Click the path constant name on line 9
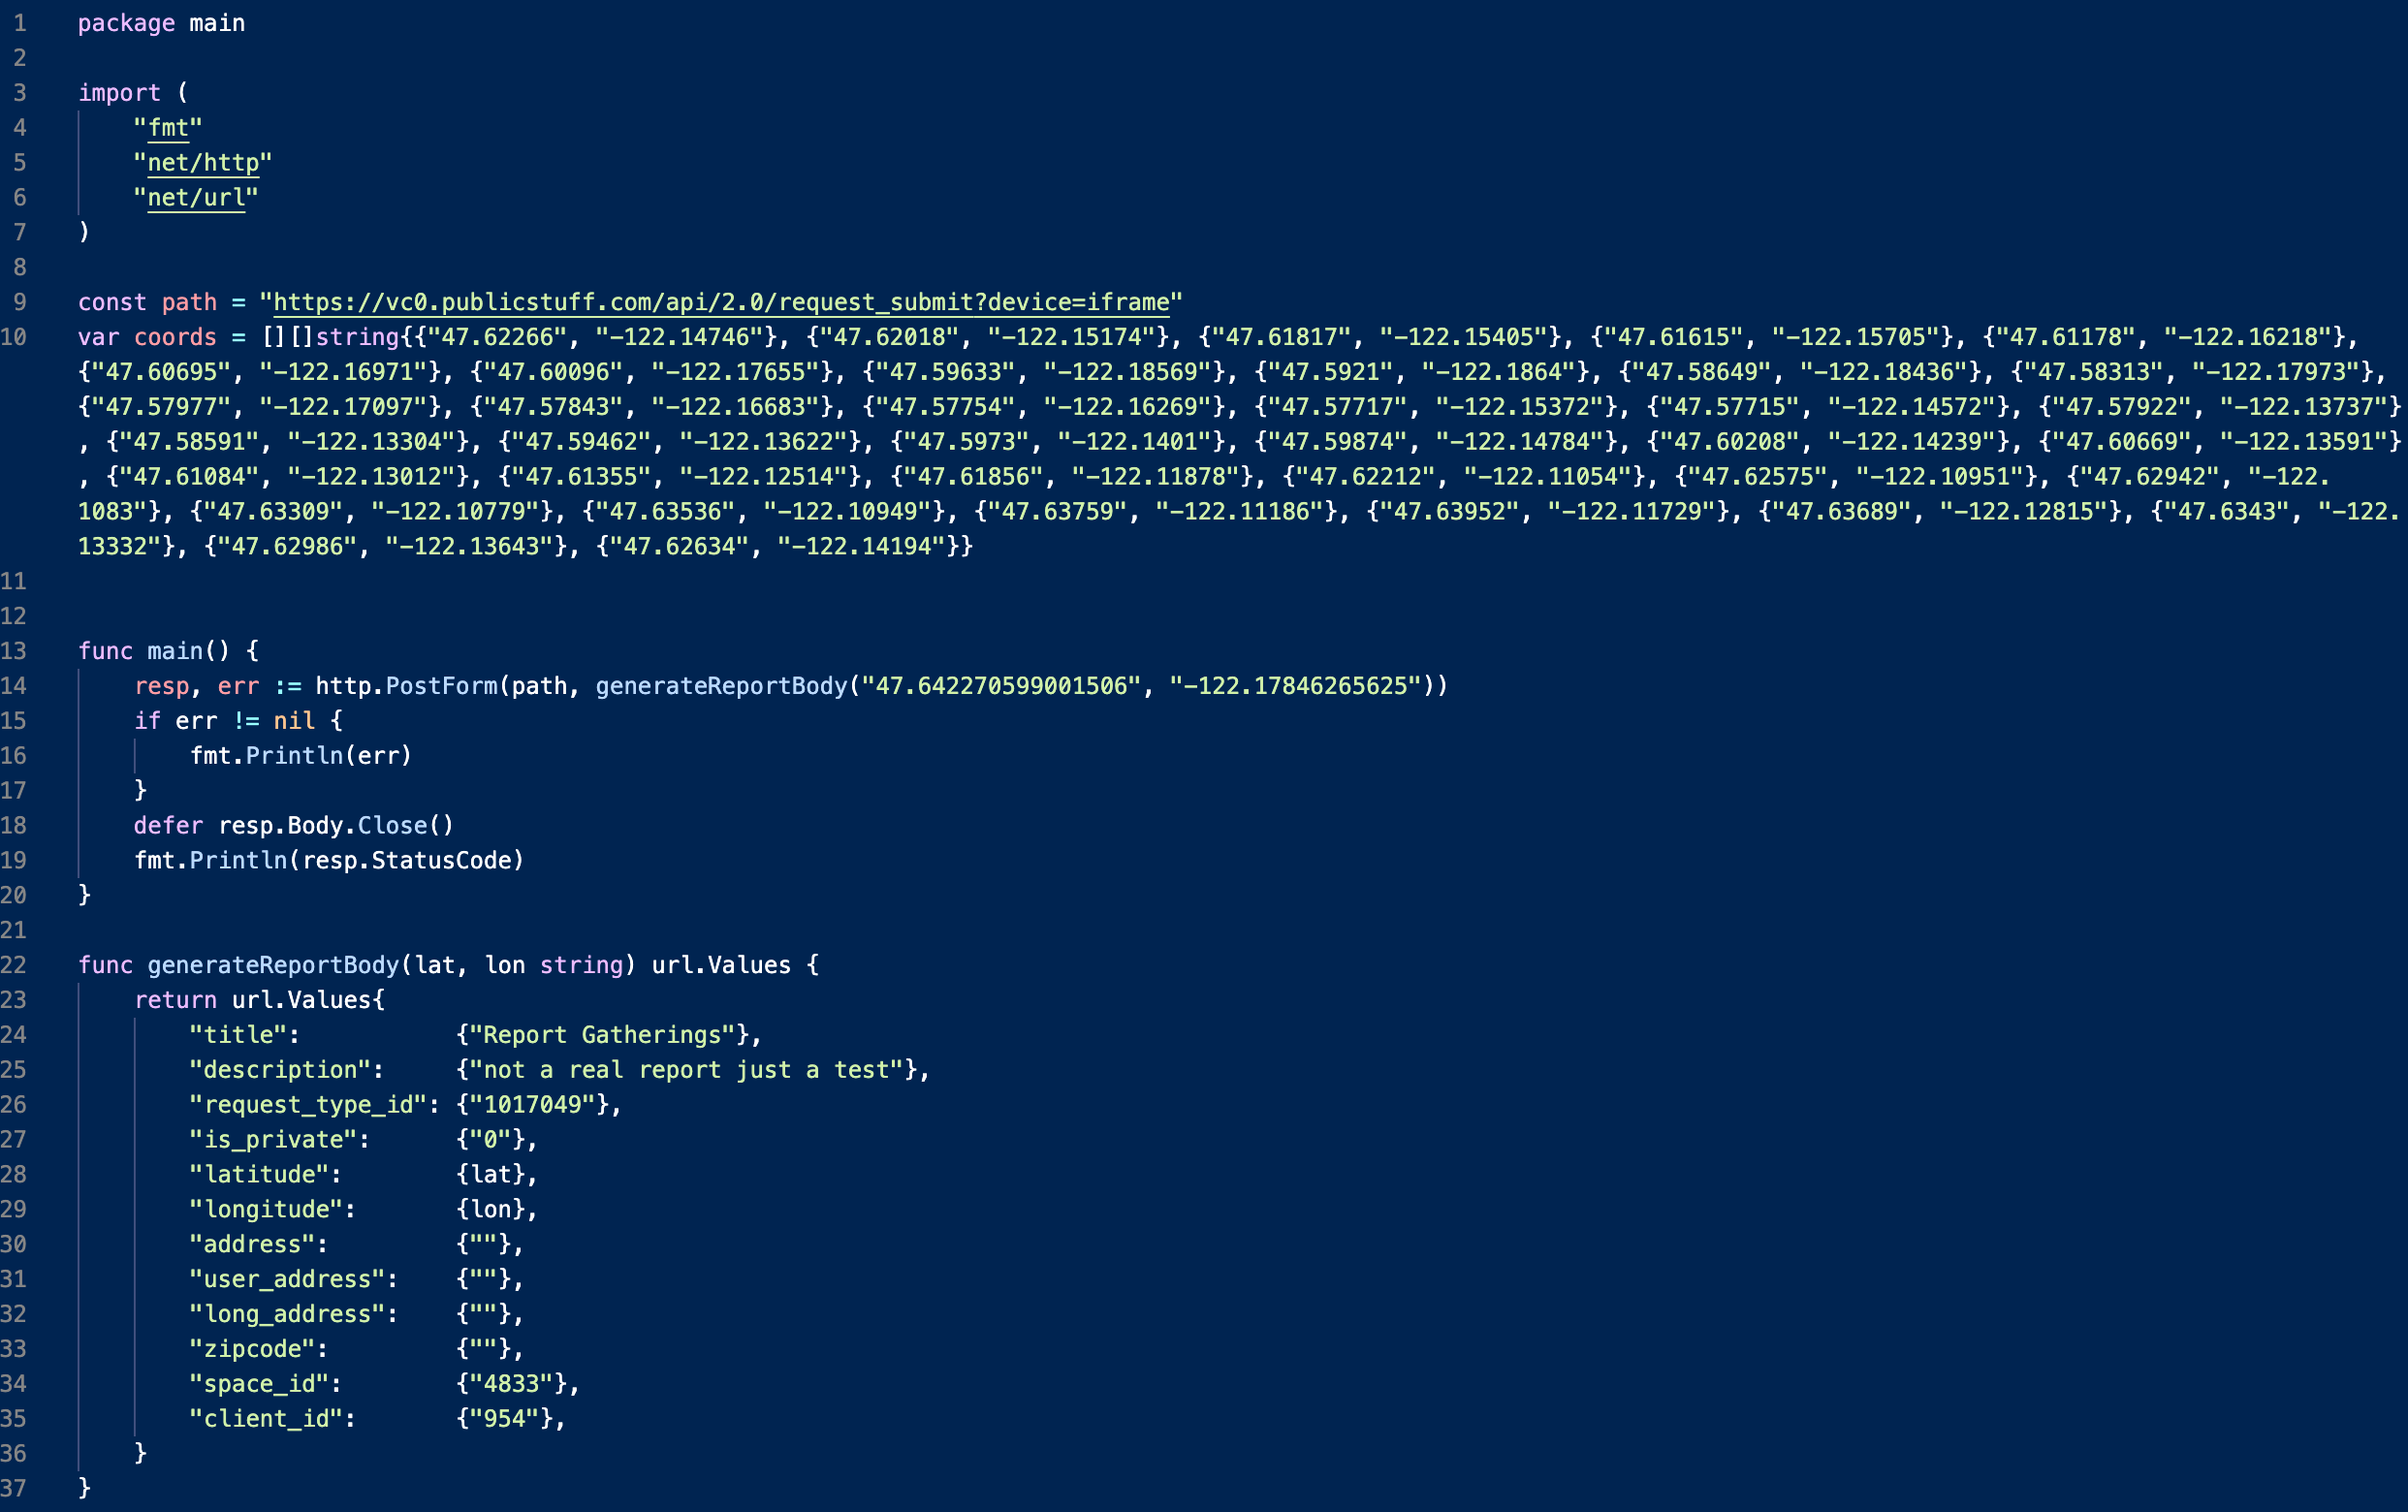This screenshot has height=1512, width=2408. [x=189, y=302]
